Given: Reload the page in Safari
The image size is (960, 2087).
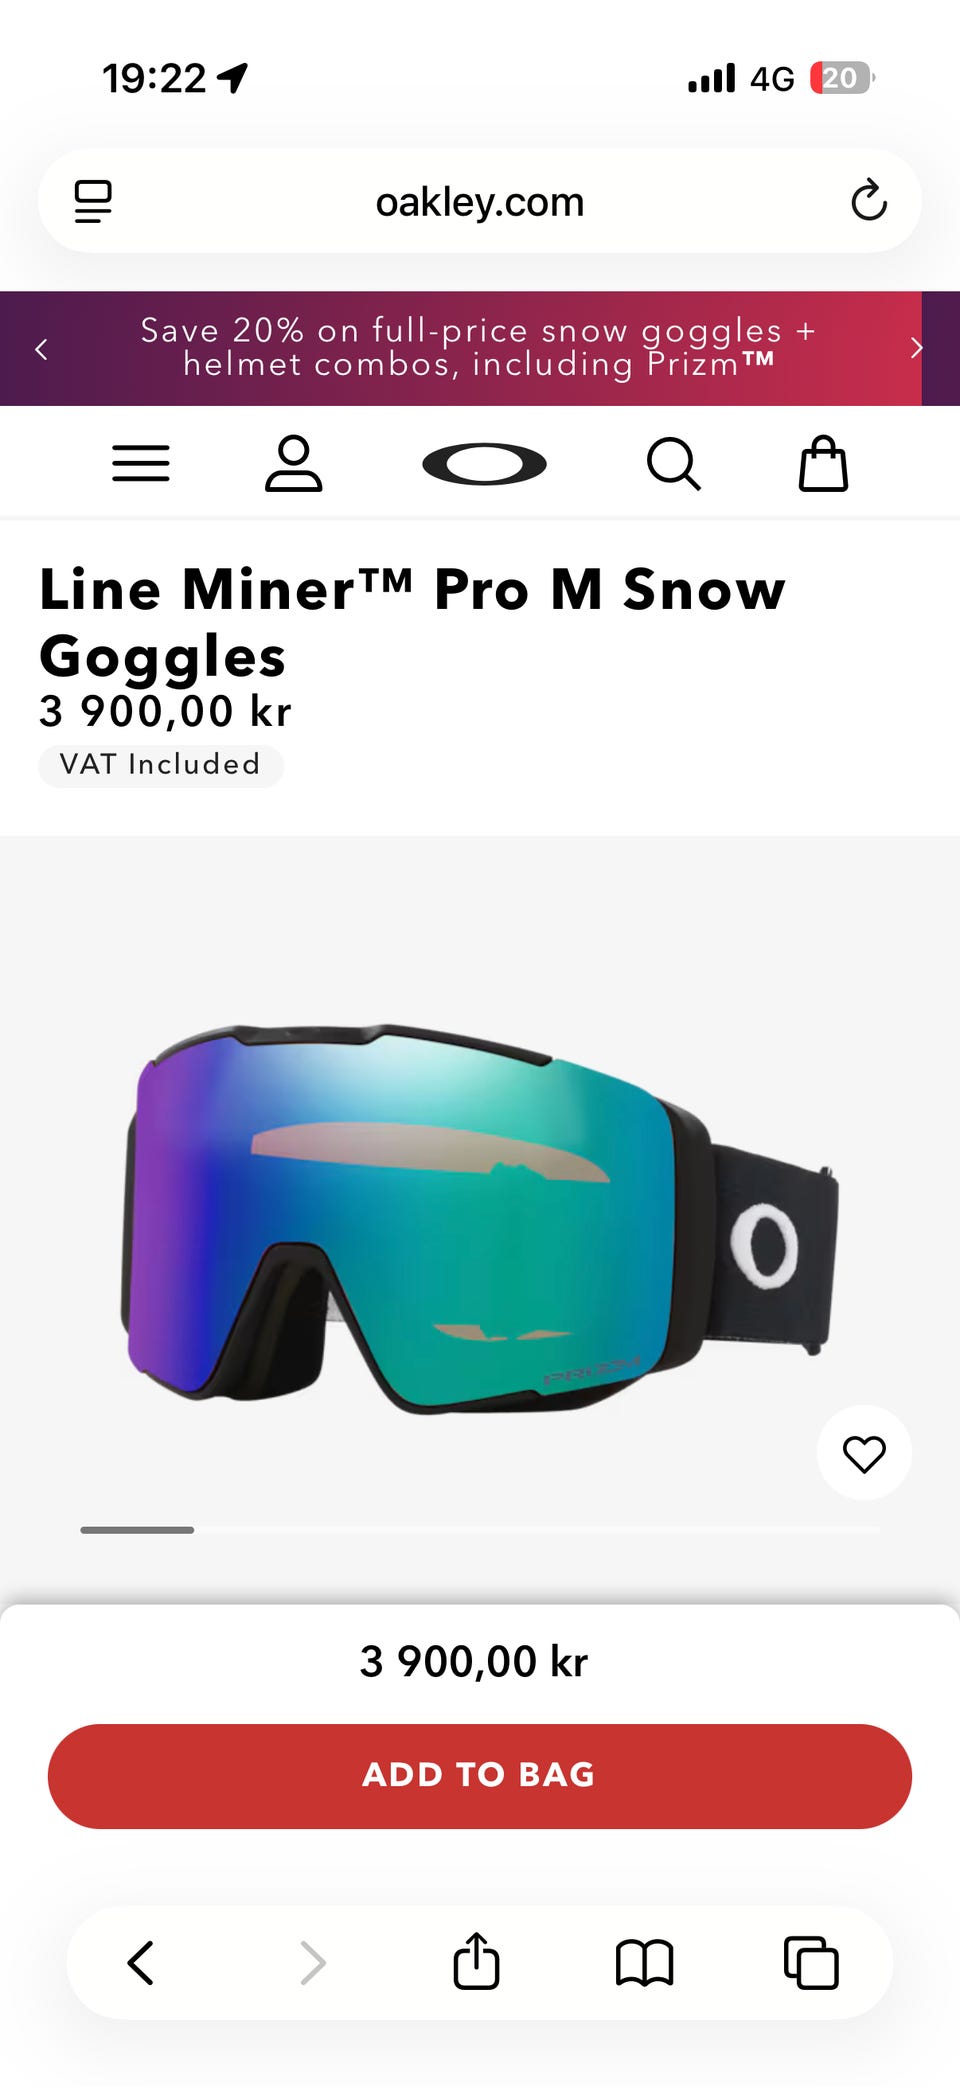Looking at the screenshot, I should tap(869, 200).
